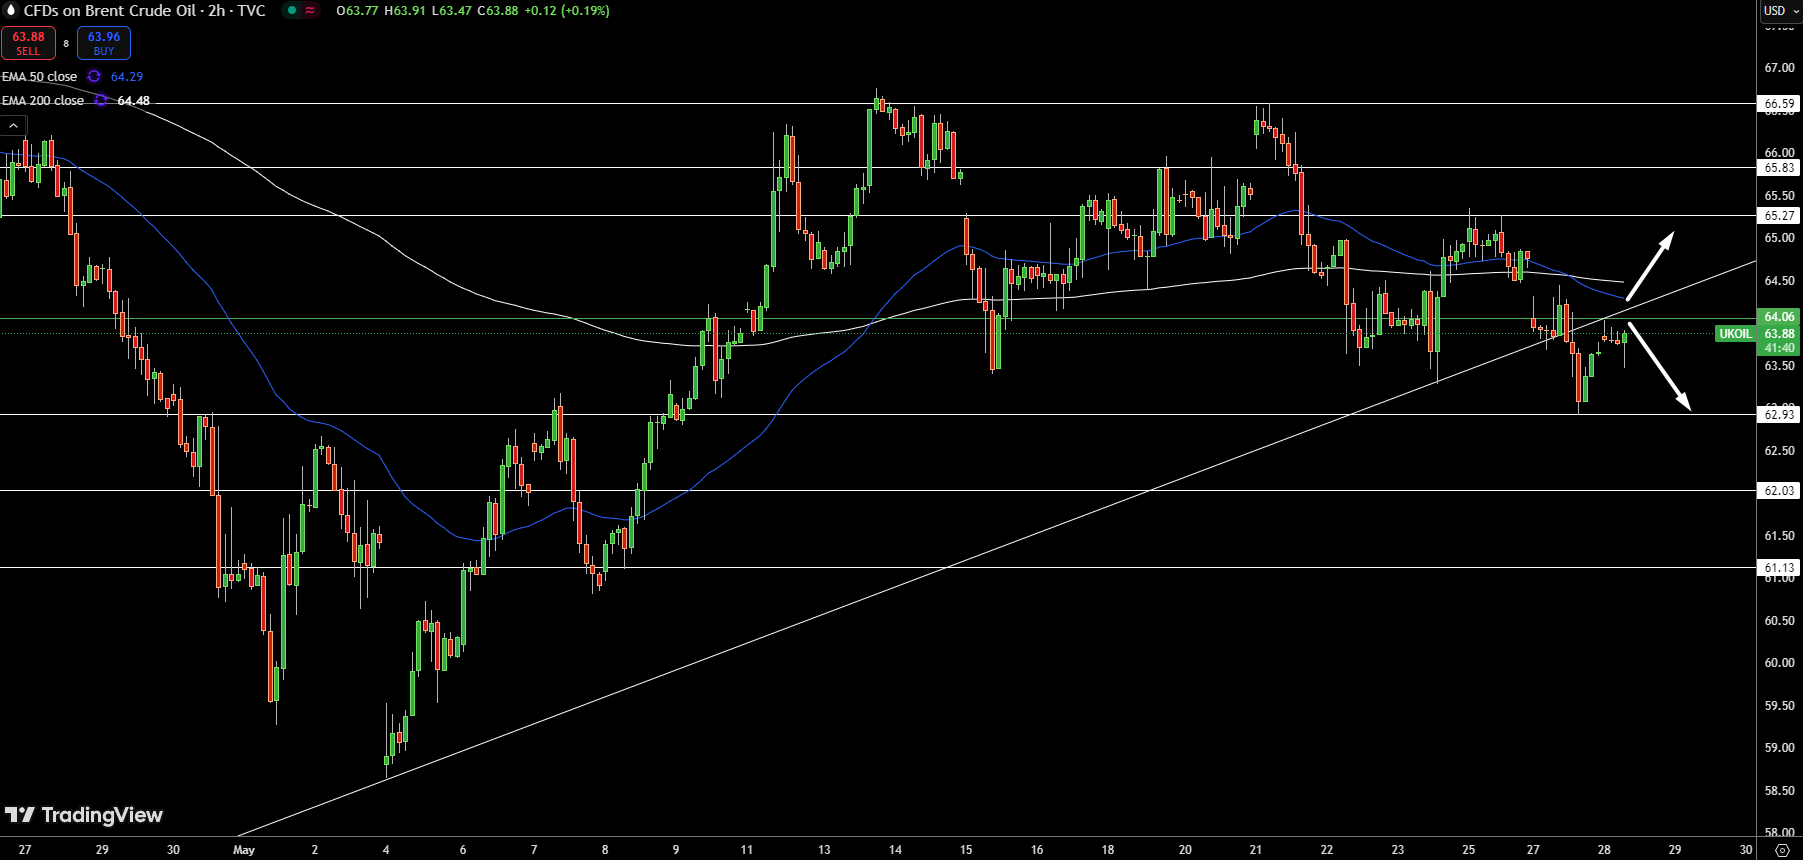Image resolution: width=1803 pixels, height=860 pixels.
Task: Click the 65.83 price level label
Action: pos(1779,168)
